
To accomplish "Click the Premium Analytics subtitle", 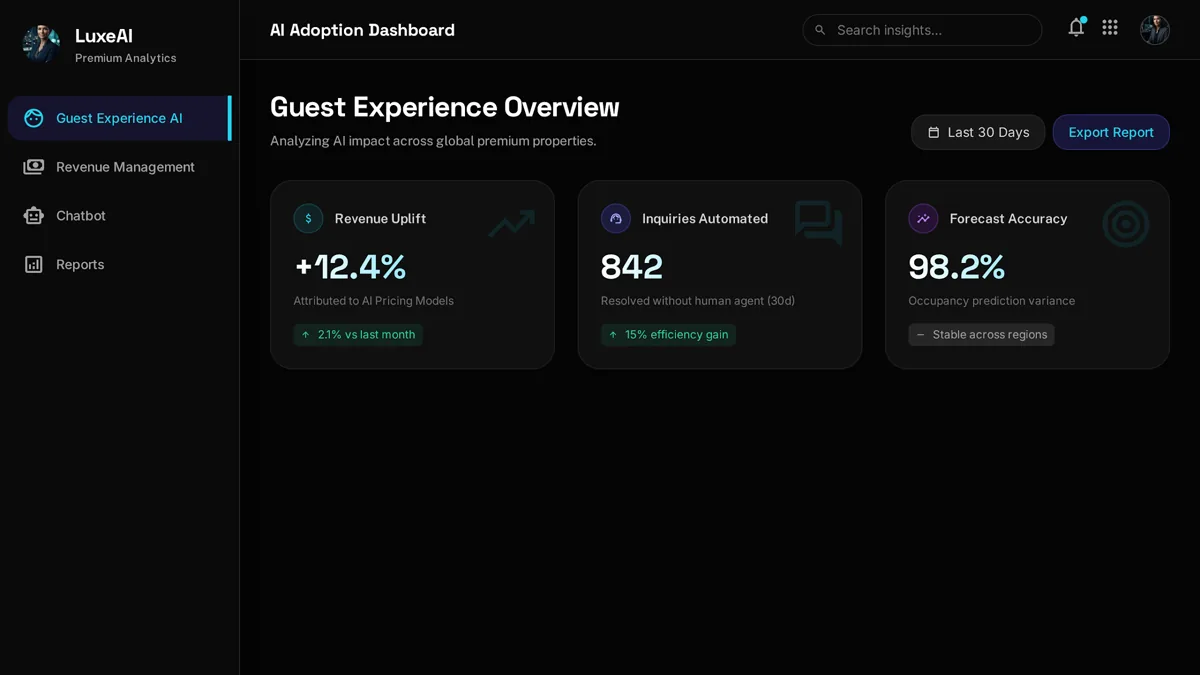I will pos(126,58).
